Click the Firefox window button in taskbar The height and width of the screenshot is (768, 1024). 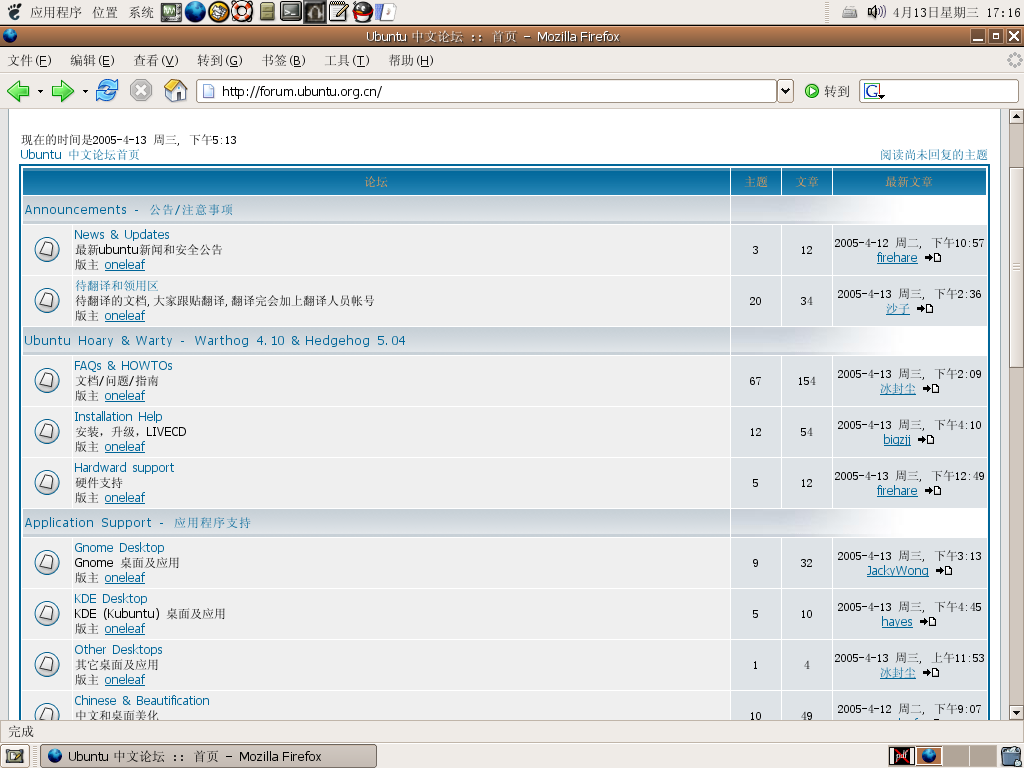pos(208,756)
